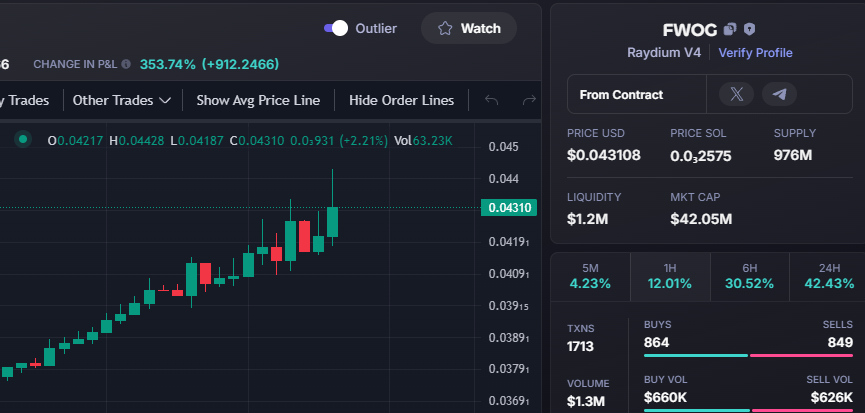Click the buy/sell volume ratio bar
865x413 pixels.
pos(749,410)
